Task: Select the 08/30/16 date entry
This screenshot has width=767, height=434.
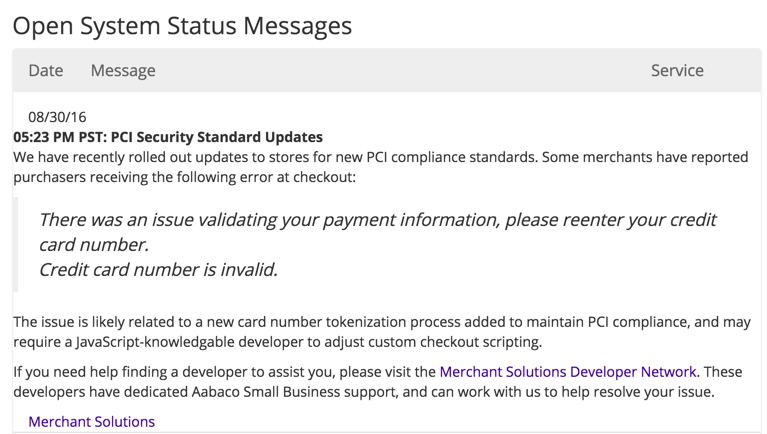Action: click(x=57, y=117)
